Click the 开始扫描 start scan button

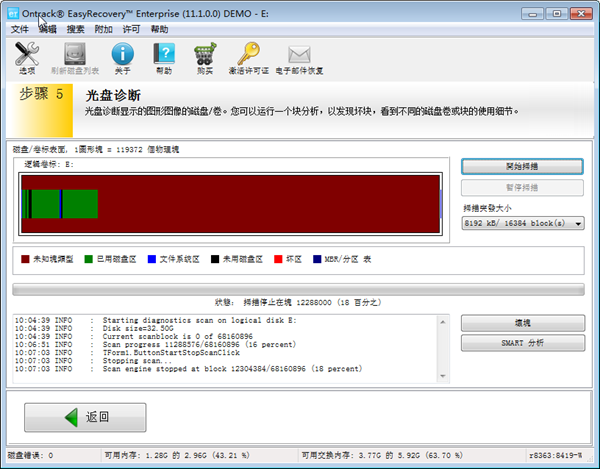click(x=522, y=166)
